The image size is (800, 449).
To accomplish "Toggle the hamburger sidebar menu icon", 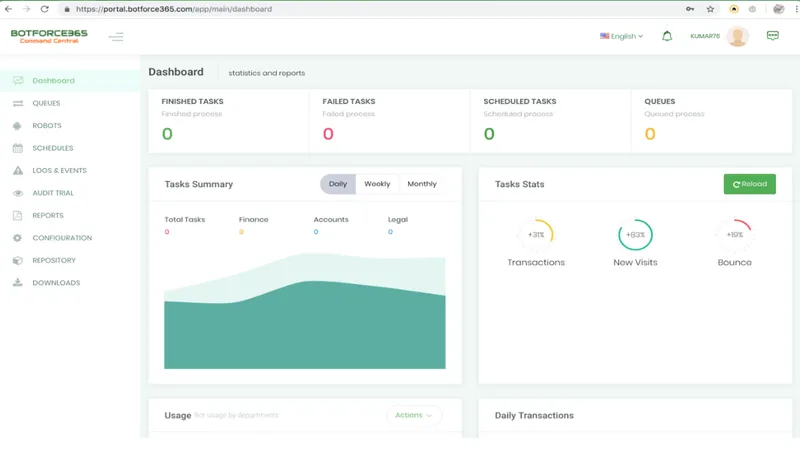I will point(116,37).
